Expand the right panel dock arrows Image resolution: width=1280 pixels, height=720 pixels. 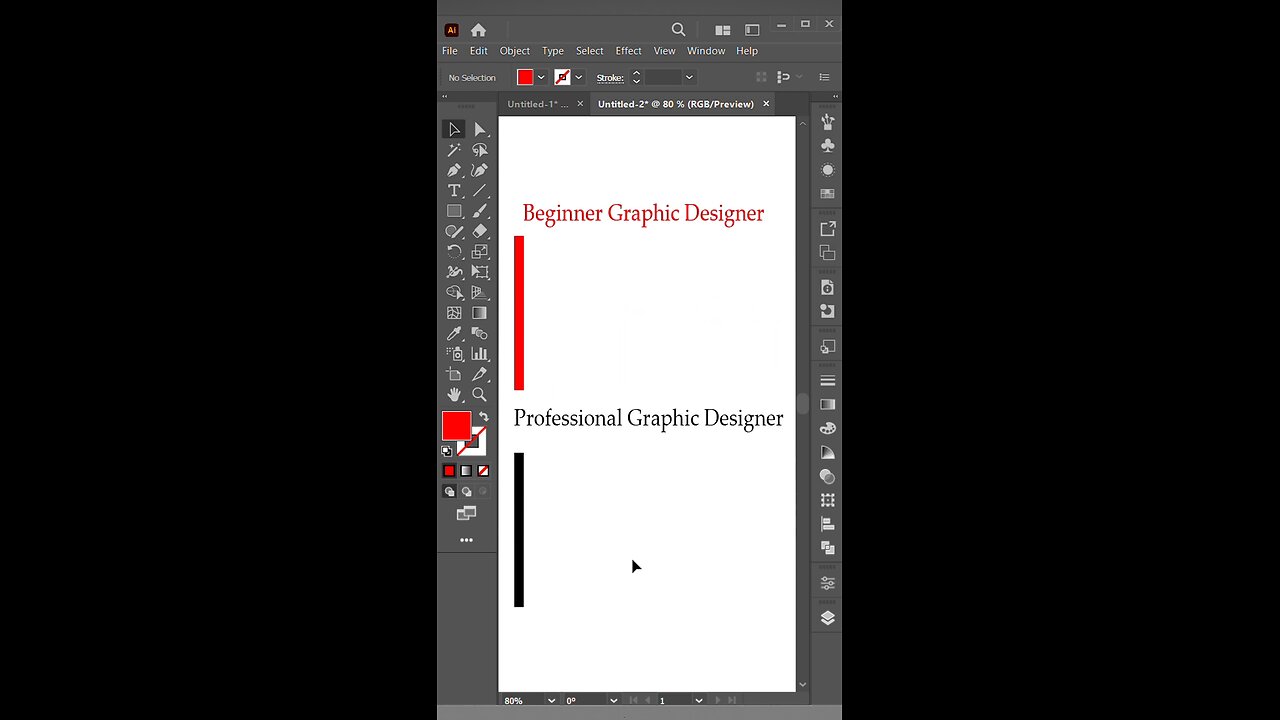click(834, 97)
